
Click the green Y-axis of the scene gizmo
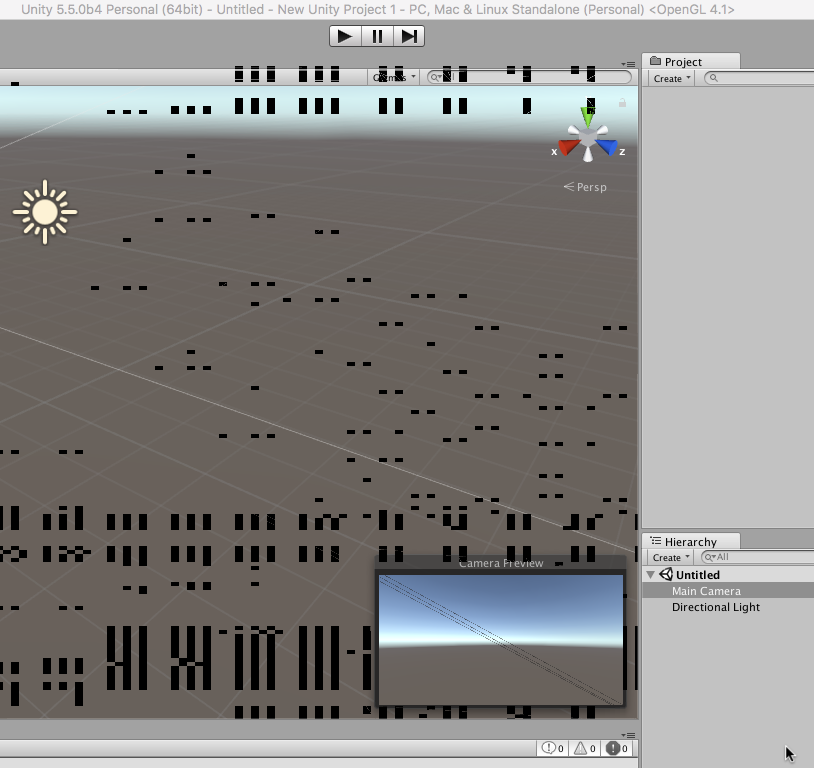588,115
